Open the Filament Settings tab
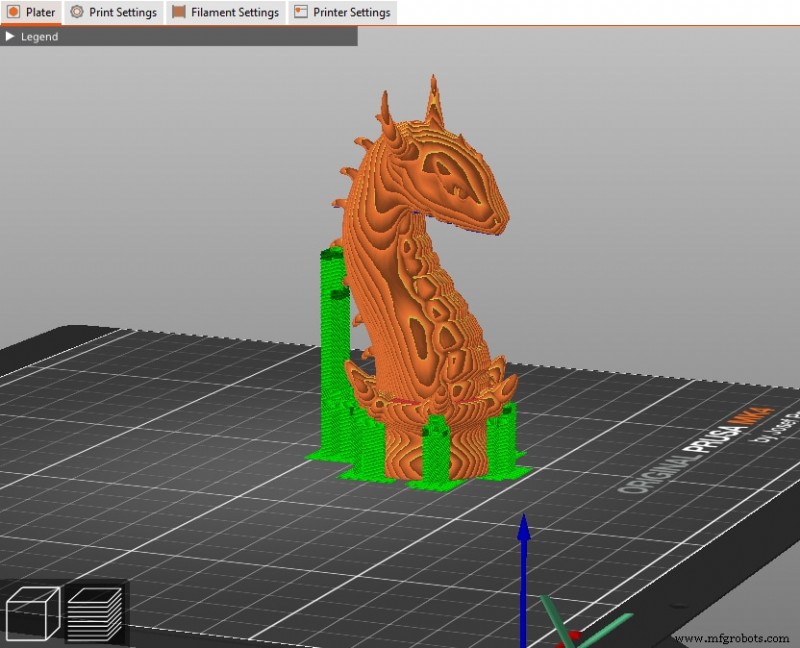 [226, 12]
